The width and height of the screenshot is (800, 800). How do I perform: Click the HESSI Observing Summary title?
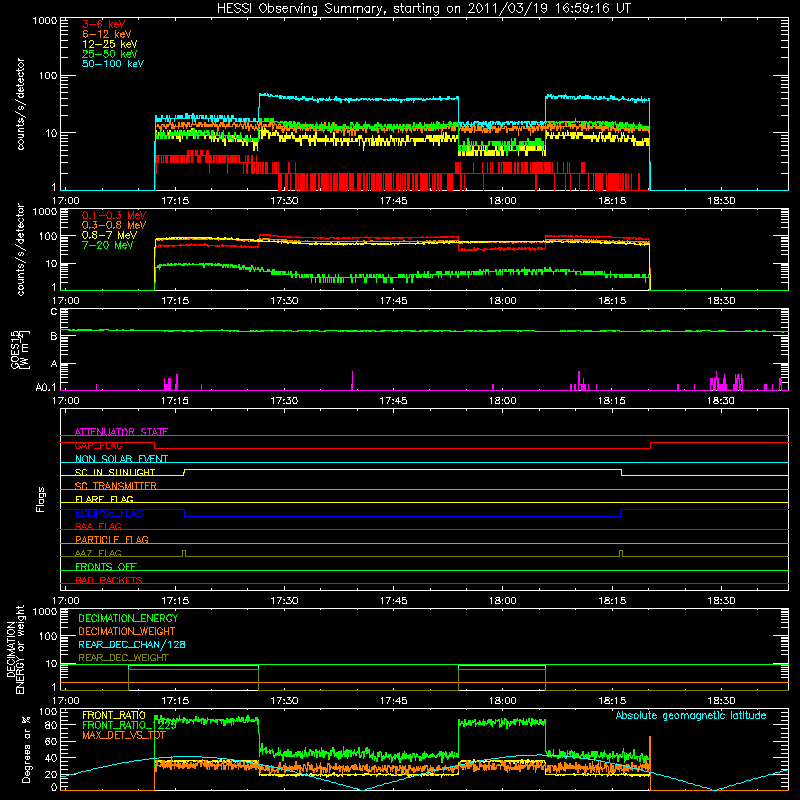point(423,9)
